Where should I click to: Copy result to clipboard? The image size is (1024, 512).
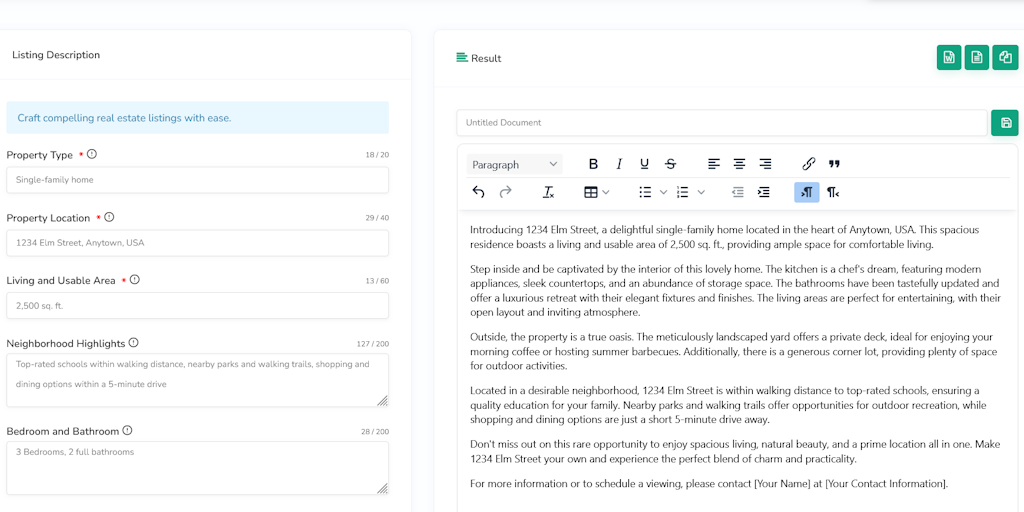coord(1004,57)
